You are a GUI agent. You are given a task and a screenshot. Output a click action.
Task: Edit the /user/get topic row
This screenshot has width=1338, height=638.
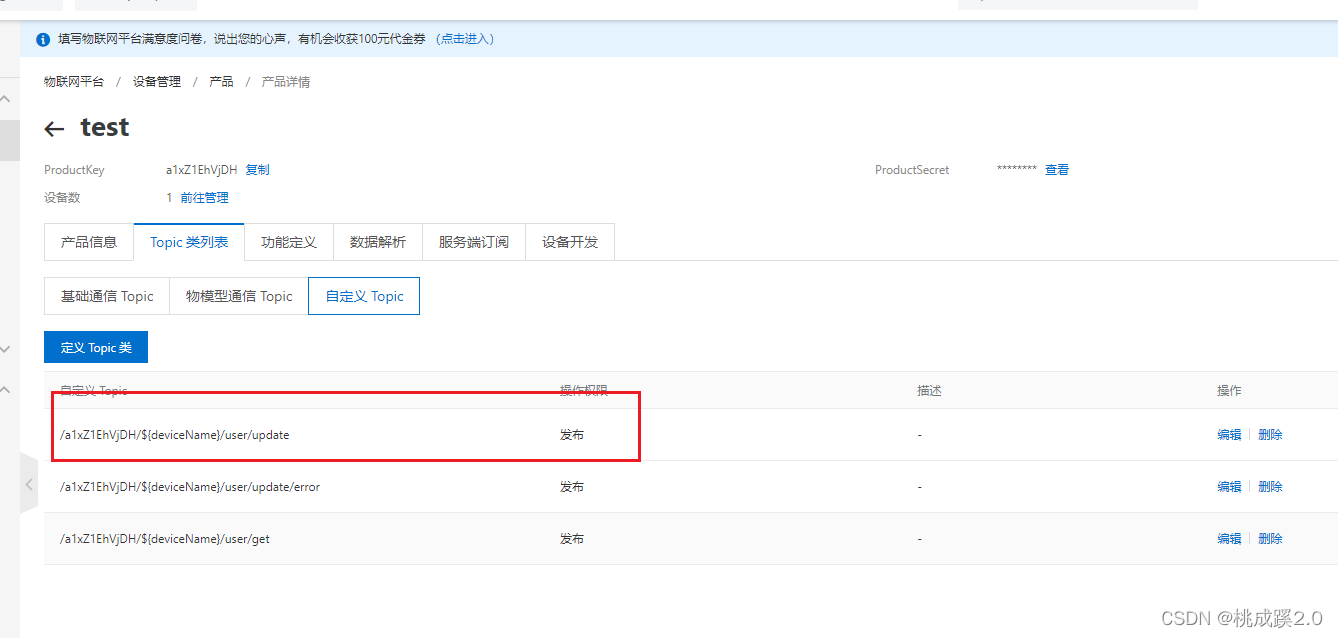[1229, 539]
